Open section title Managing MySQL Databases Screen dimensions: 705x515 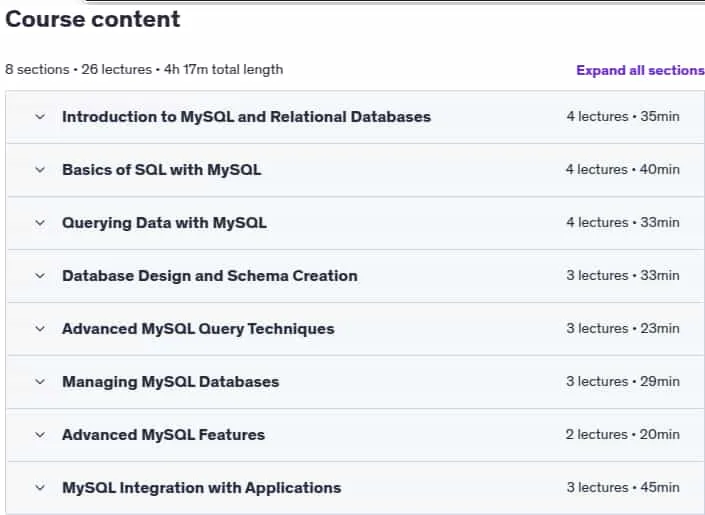pos(170,382)
